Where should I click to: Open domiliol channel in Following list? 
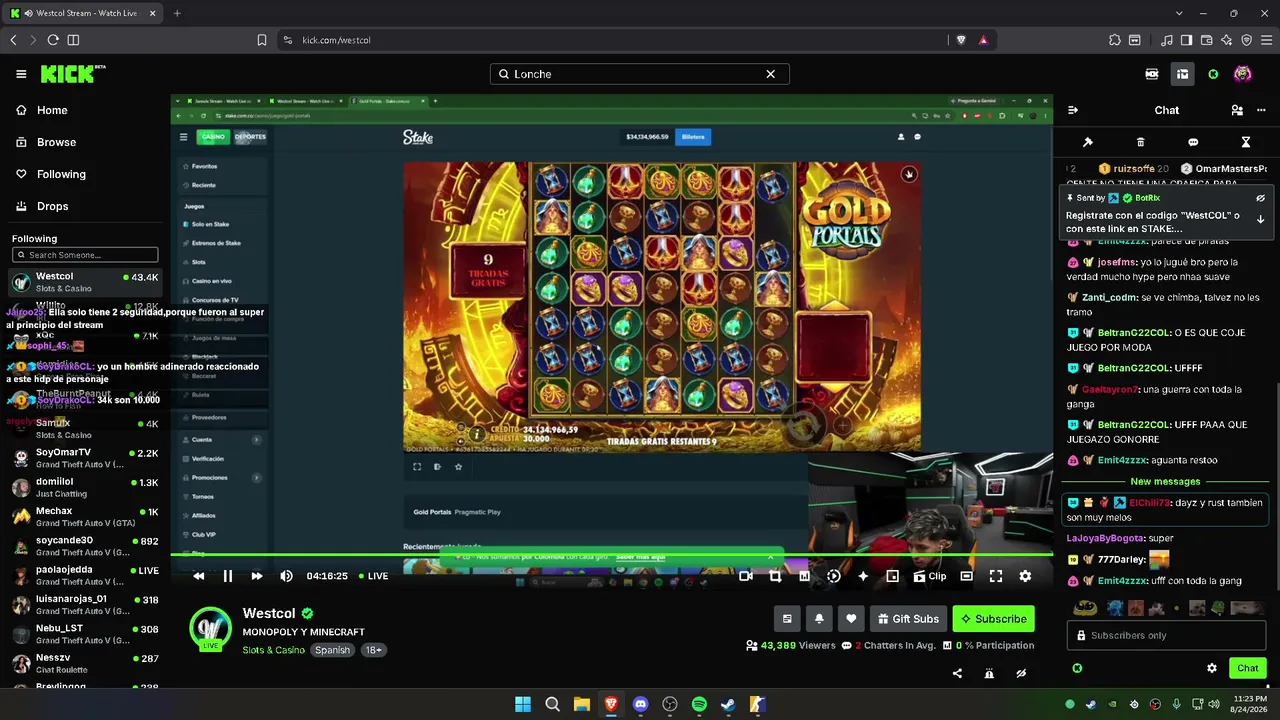click(85, 487)
